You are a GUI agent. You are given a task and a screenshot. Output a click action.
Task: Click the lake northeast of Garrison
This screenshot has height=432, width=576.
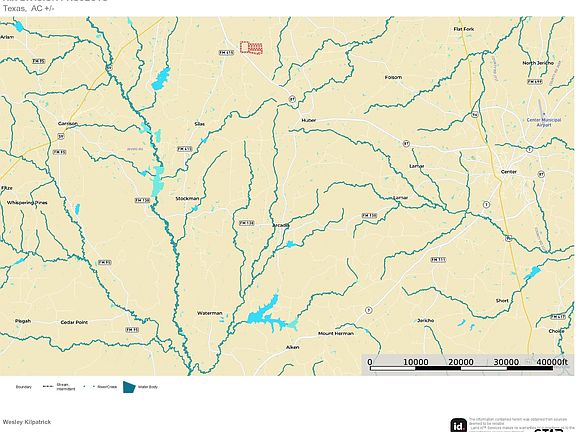pyautogui.click(x=161, y=78)
